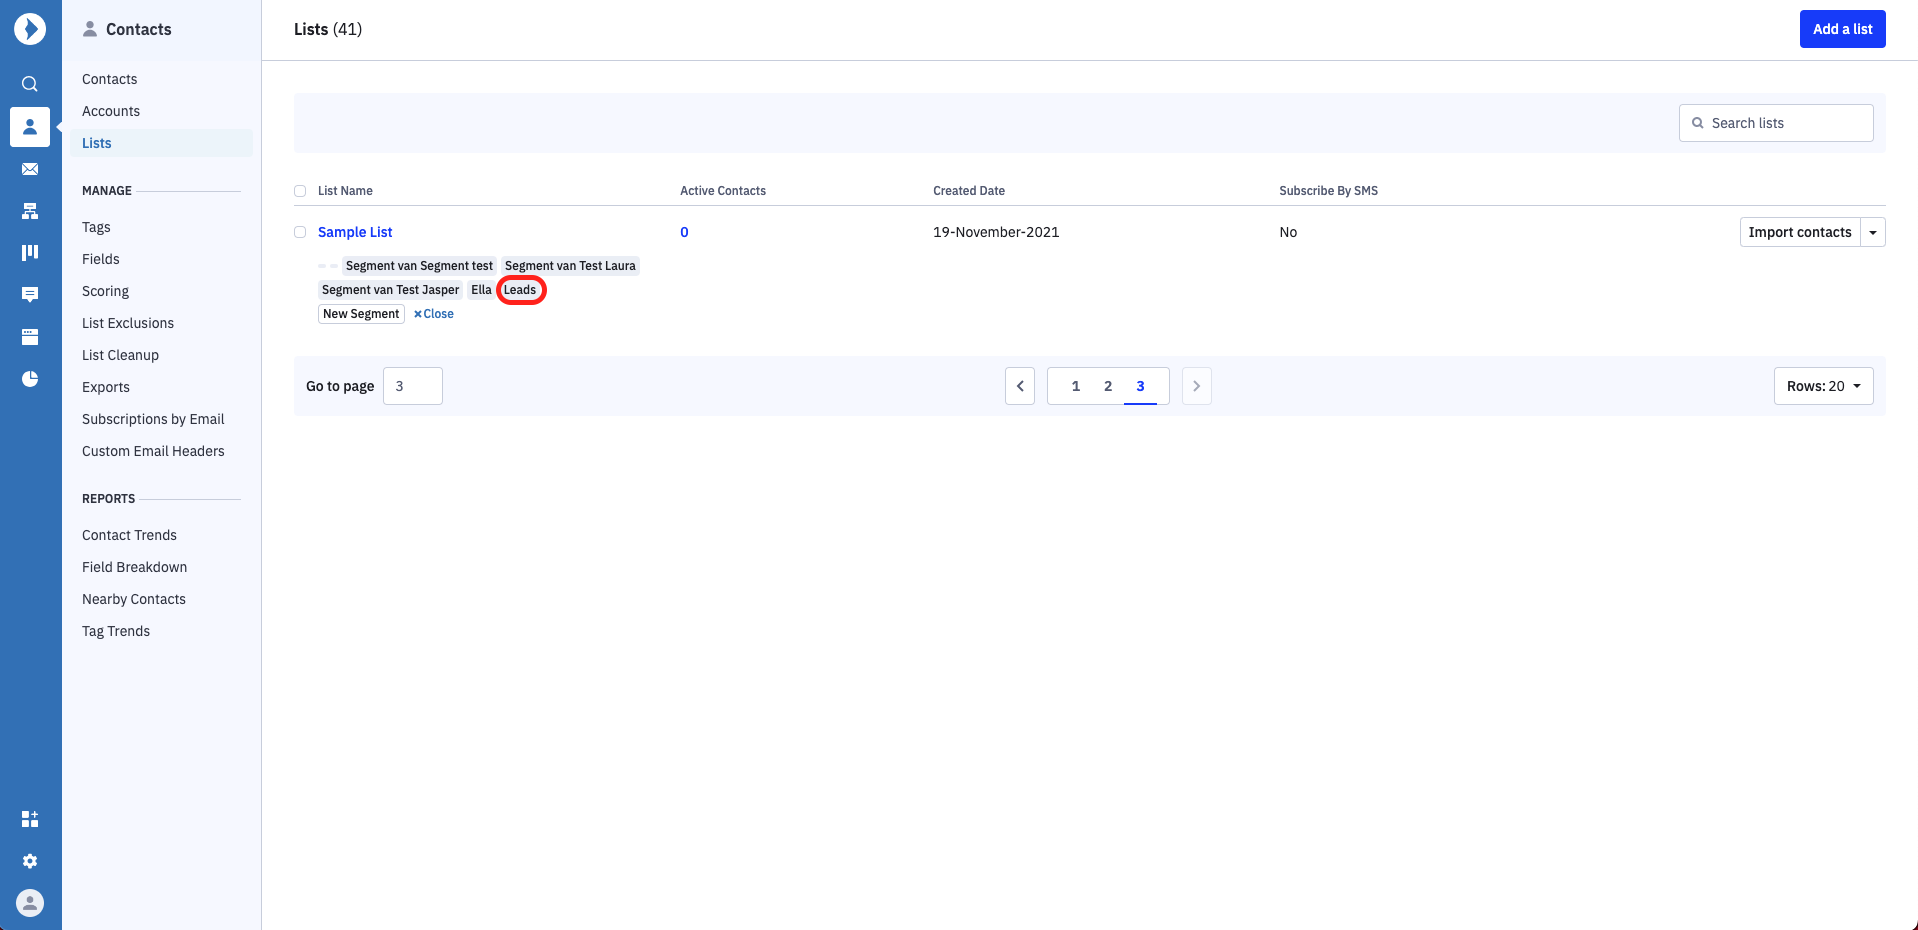
Task: Open the Site pages icon
Action: pyautogui.click(x=30, y=337)
